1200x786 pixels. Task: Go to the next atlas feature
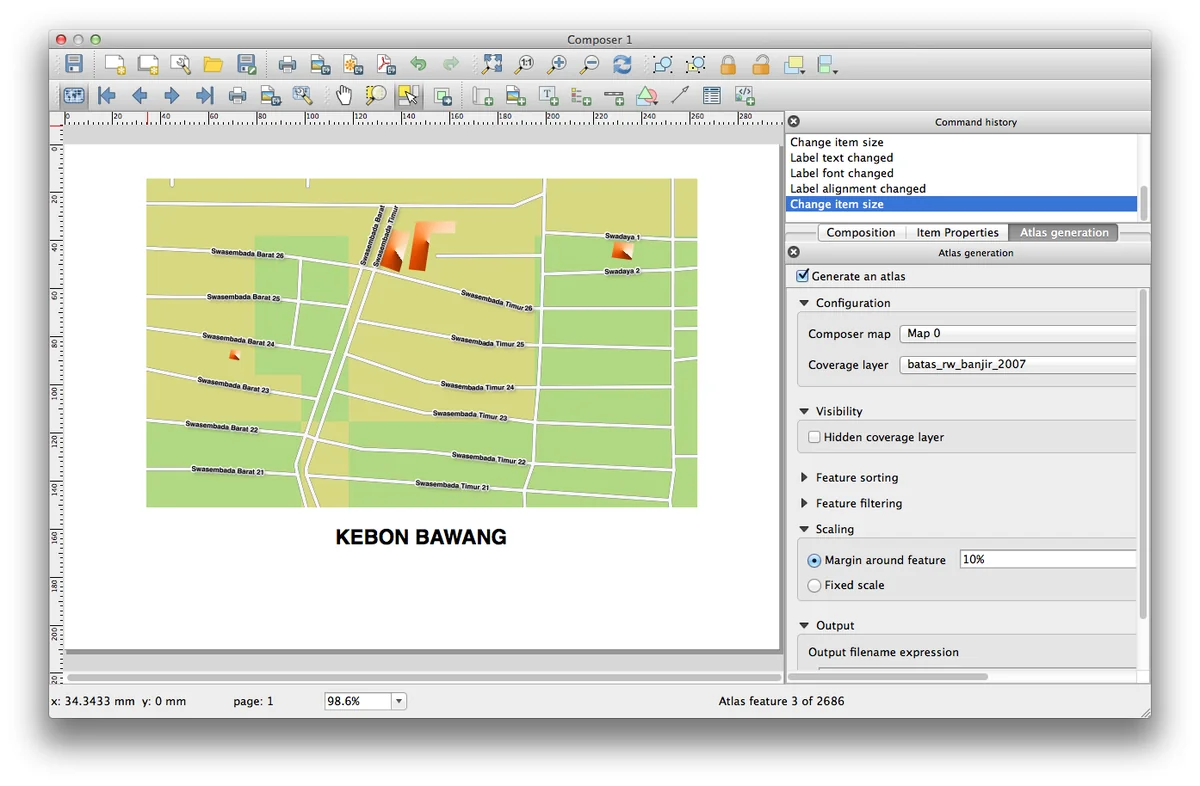[x=172, y=96]
